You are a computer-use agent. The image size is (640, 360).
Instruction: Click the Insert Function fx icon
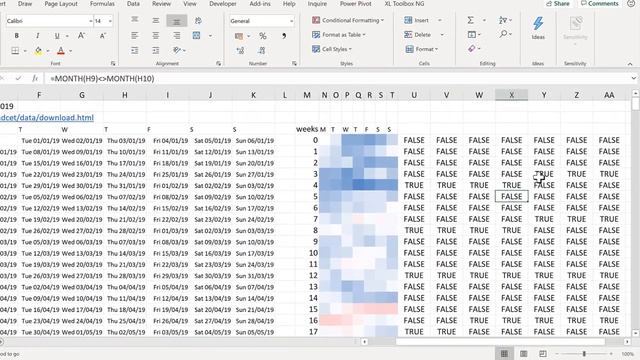coord(35,78)
